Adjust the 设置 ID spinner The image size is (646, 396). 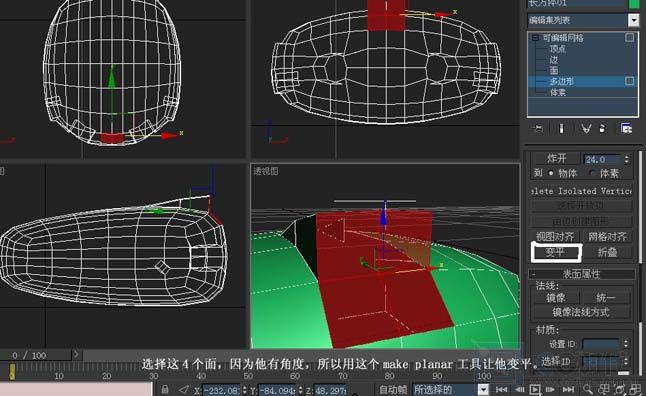pos(626,344)
